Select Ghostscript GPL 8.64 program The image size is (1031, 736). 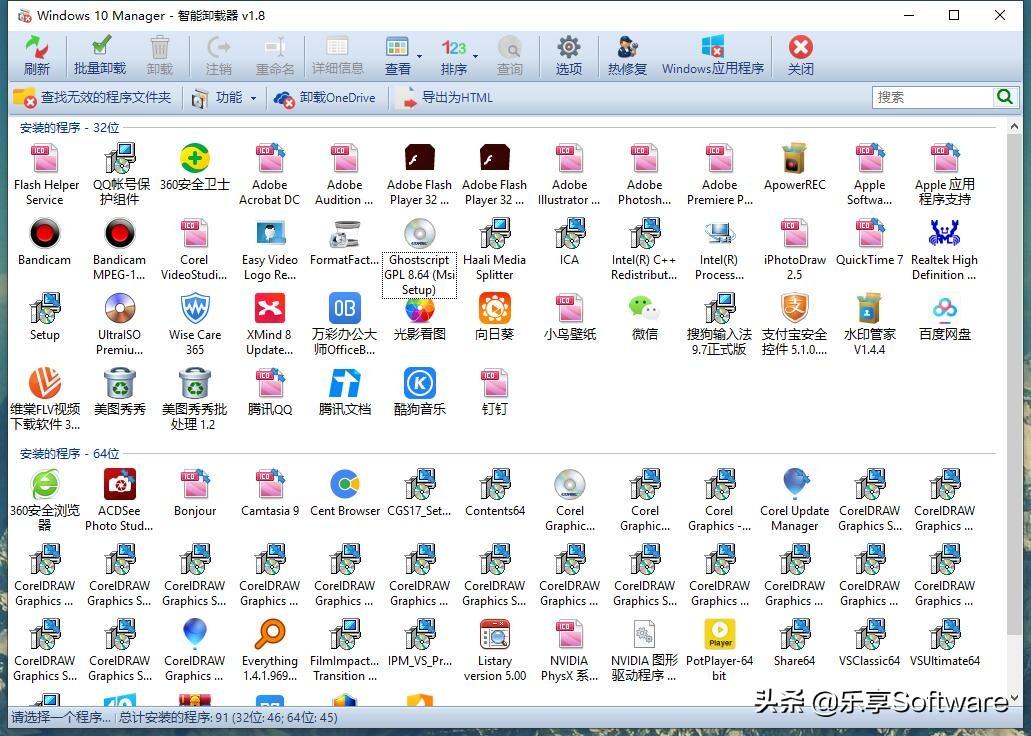tap(420, 258)
